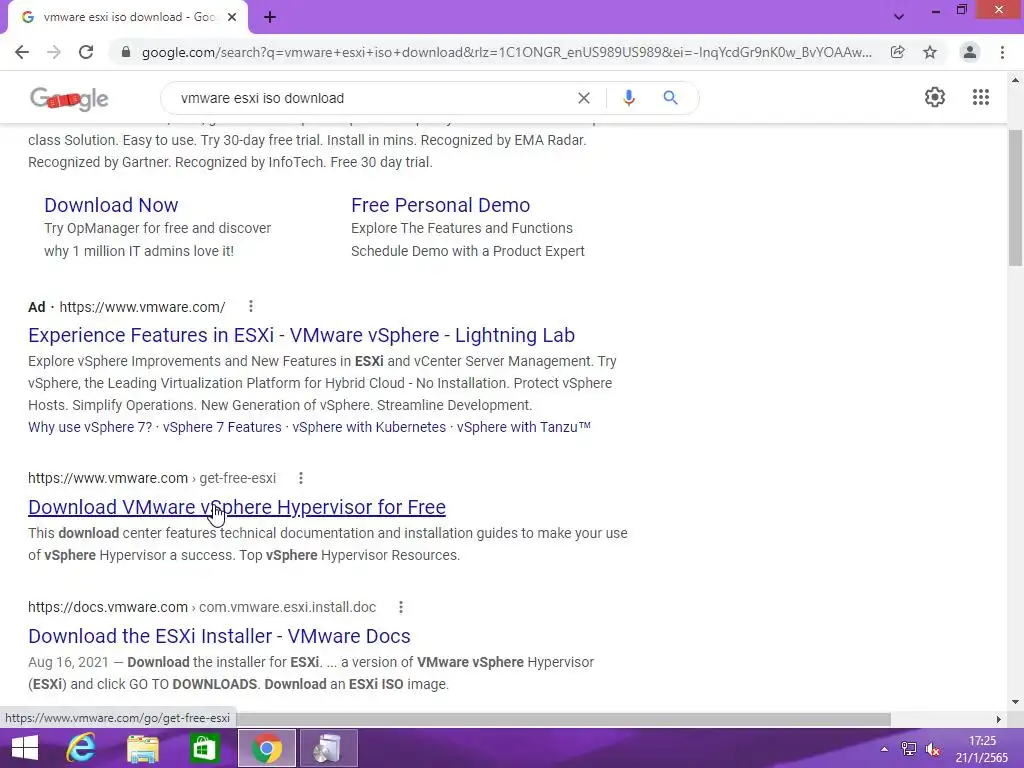Reload the current page
This screenshot has height=768, width=1024.
86,52
